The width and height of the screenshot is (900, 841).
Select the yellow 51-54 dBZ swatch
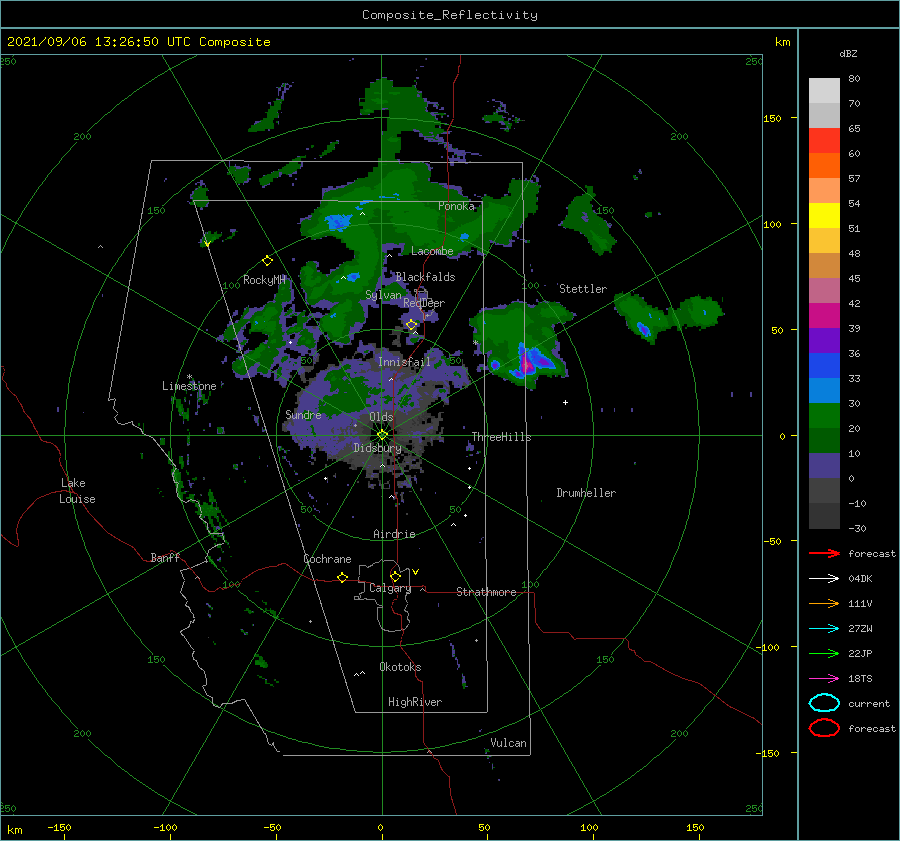(x=824, y=216)
